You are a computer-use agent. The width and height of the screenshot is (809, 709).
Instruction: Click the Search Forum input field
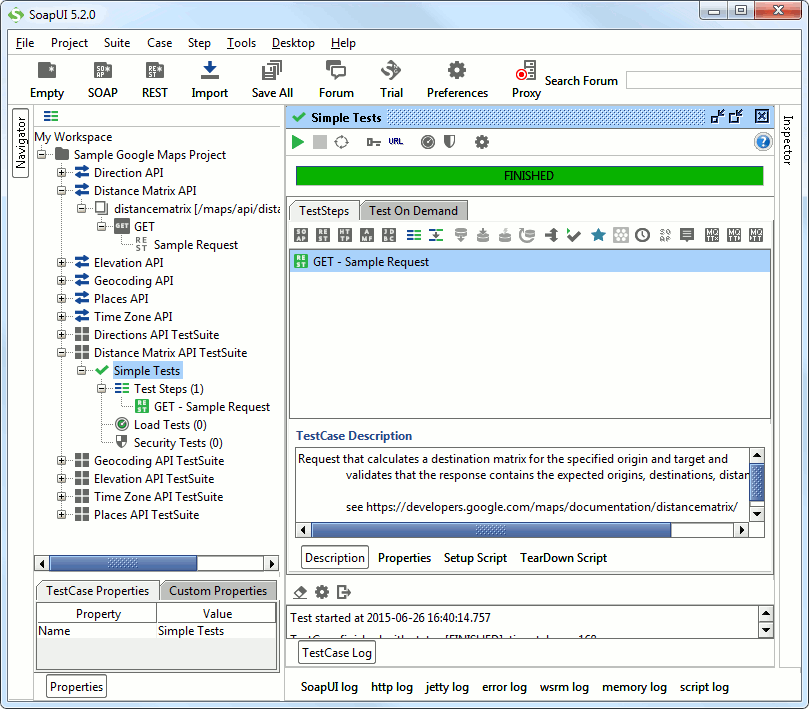pos(714,80)
